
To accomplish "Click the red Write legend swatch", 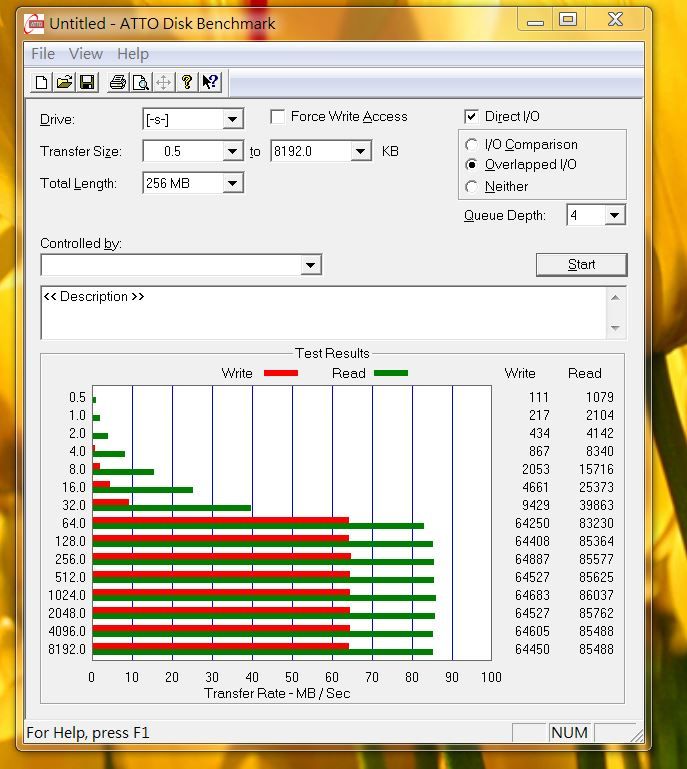I will [281, 373].
